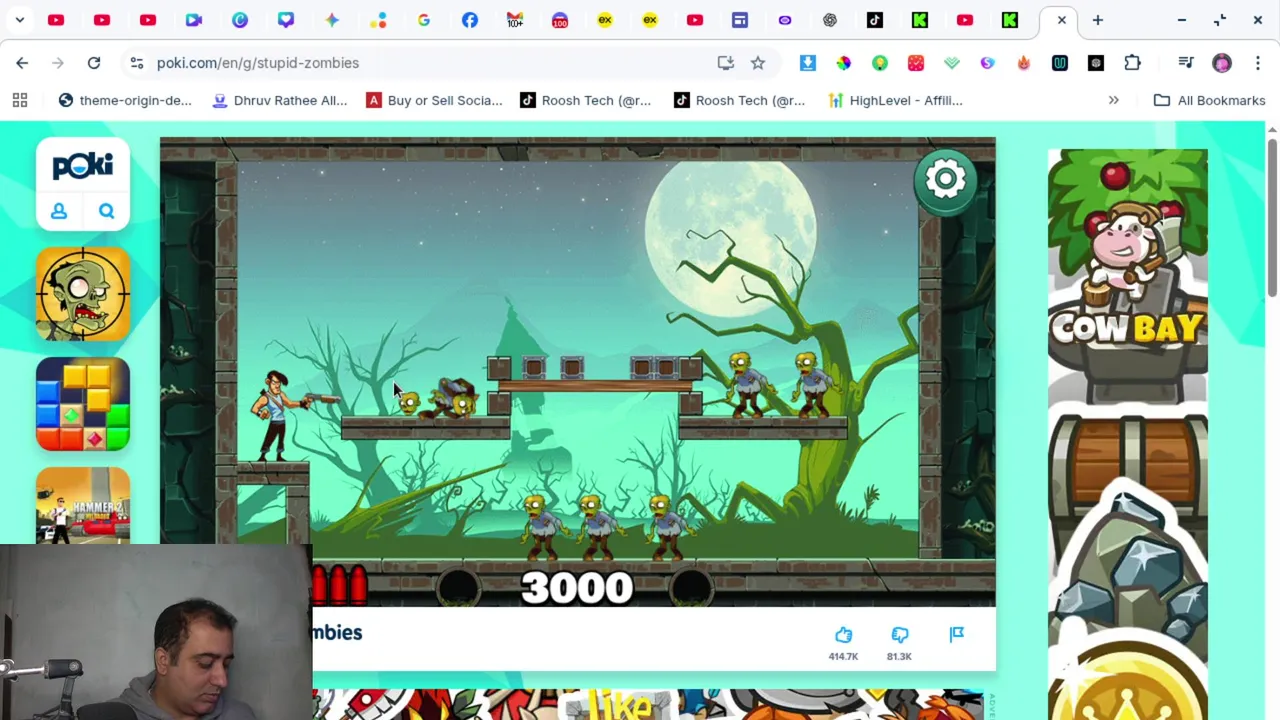Click the 3000 score display
Image resolution: width=1280 pixels, height=720 pixels.
tap(577, 588)
